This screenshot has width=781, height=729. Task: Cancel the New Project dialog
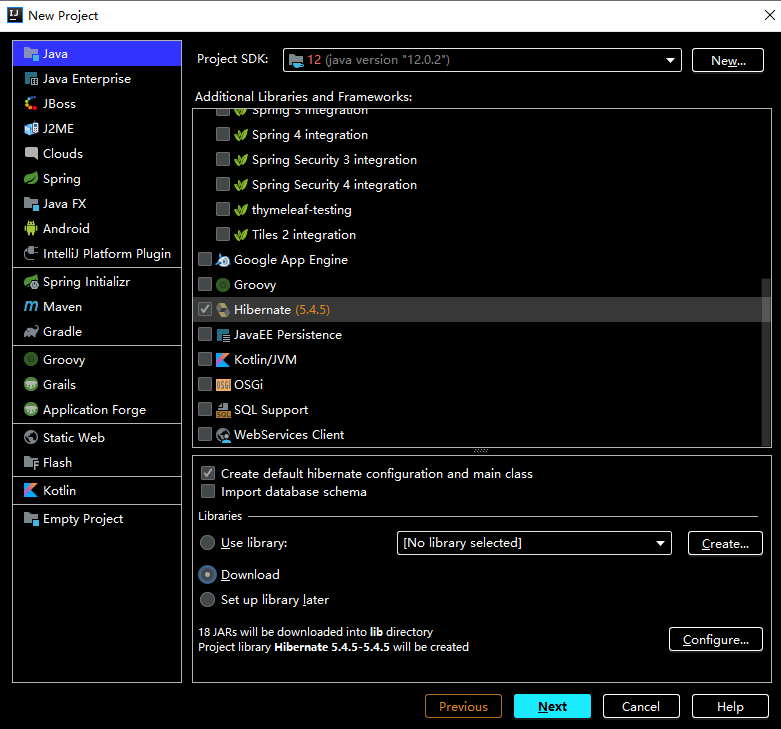(x=641, y=706)
